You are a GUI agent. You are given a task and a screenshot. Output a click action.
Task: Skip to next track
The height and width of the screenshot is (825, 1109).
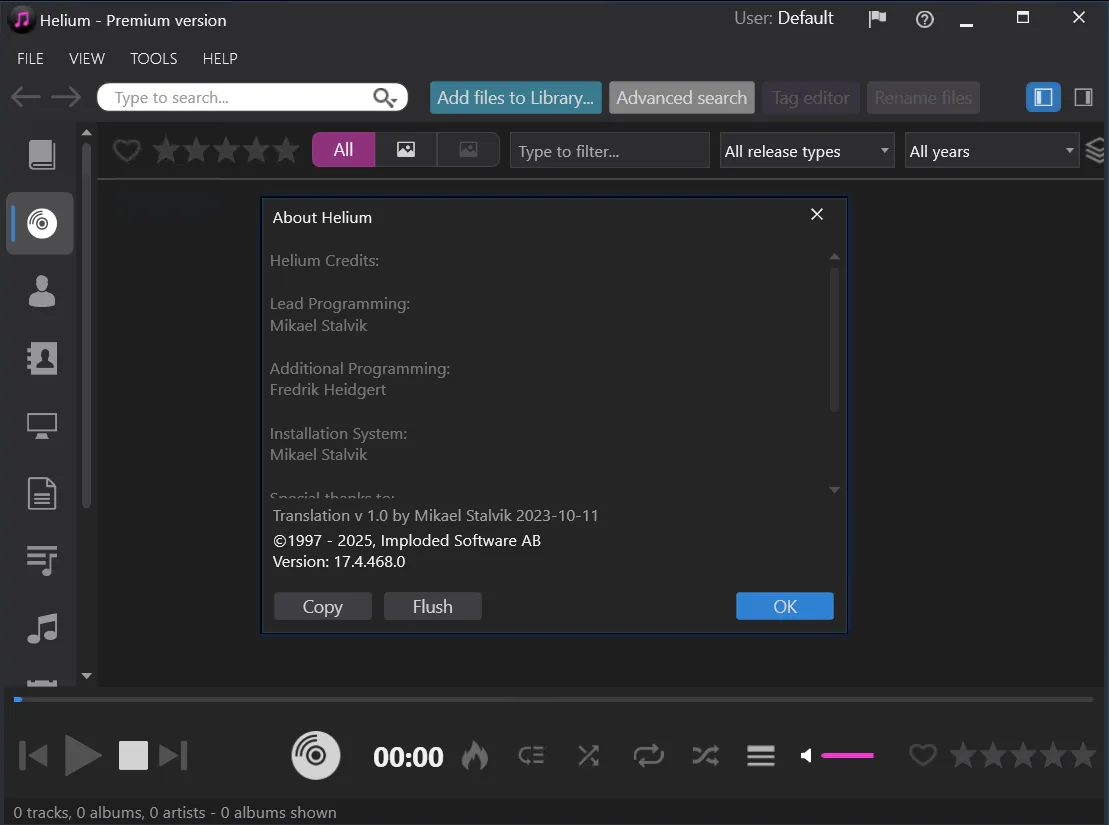click(x=173, y=756)
